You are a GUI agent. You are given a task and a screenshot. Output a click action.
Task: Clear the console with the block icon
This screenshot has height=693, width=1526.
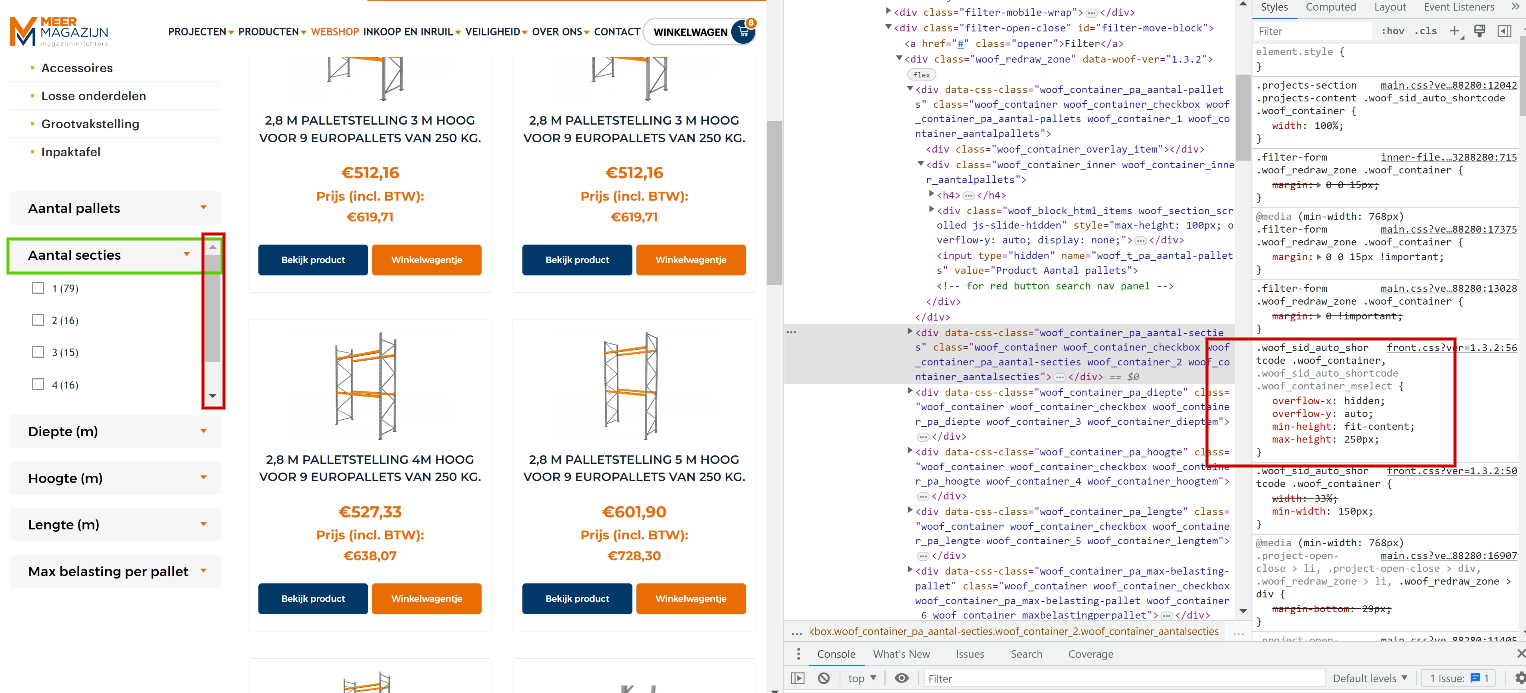(824, 678)
